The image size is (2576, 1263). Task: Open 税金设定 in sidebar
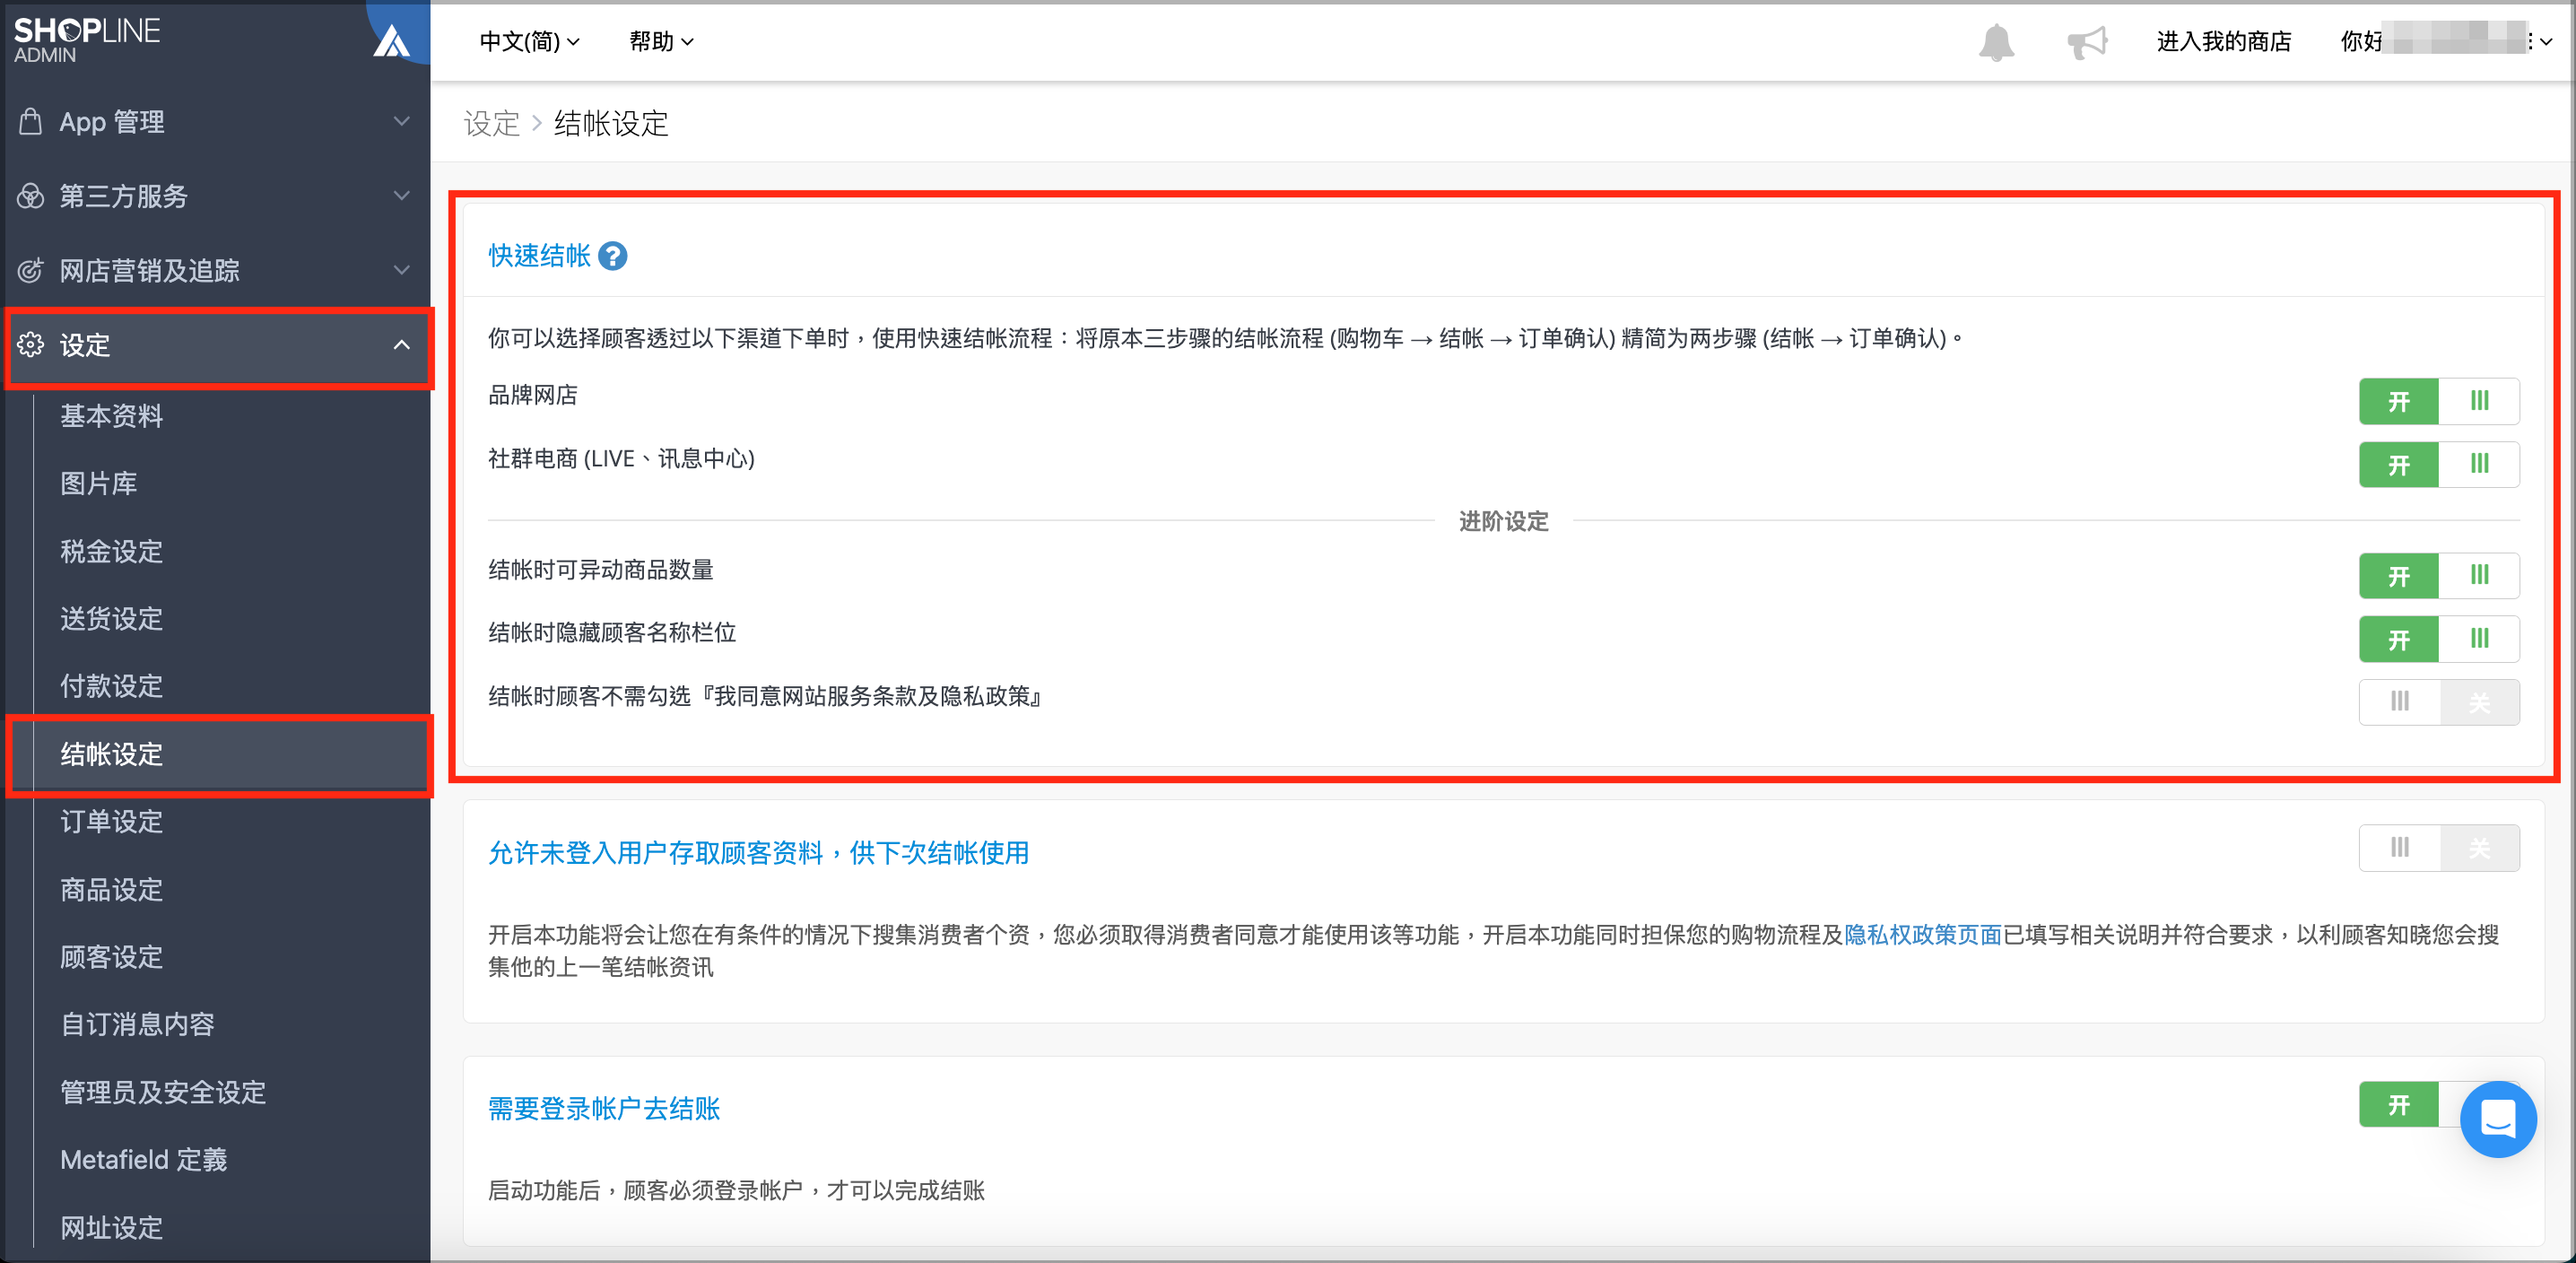coord(111,551)
